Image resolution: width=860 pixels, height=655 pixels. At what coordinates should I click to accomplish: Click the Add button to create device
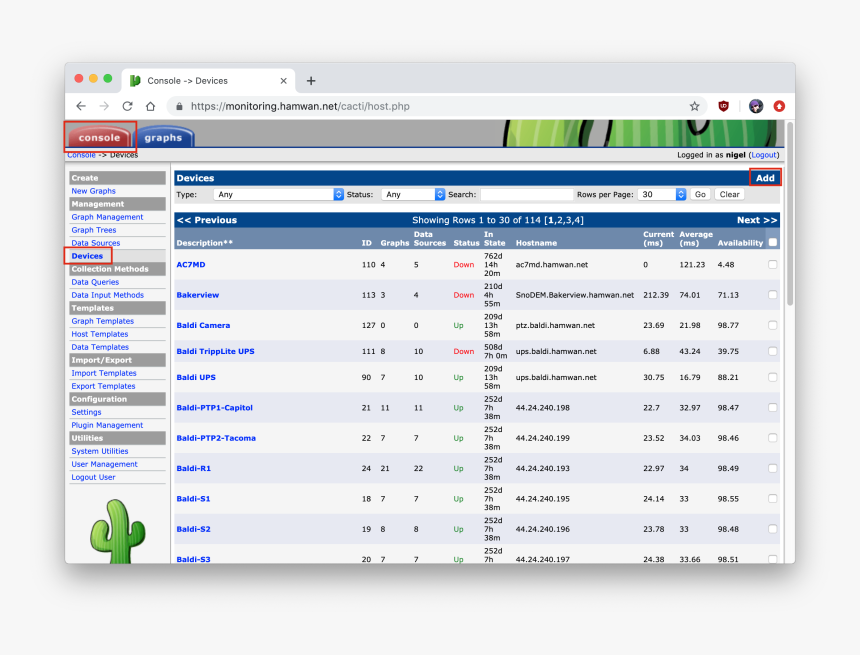point(765,177)
